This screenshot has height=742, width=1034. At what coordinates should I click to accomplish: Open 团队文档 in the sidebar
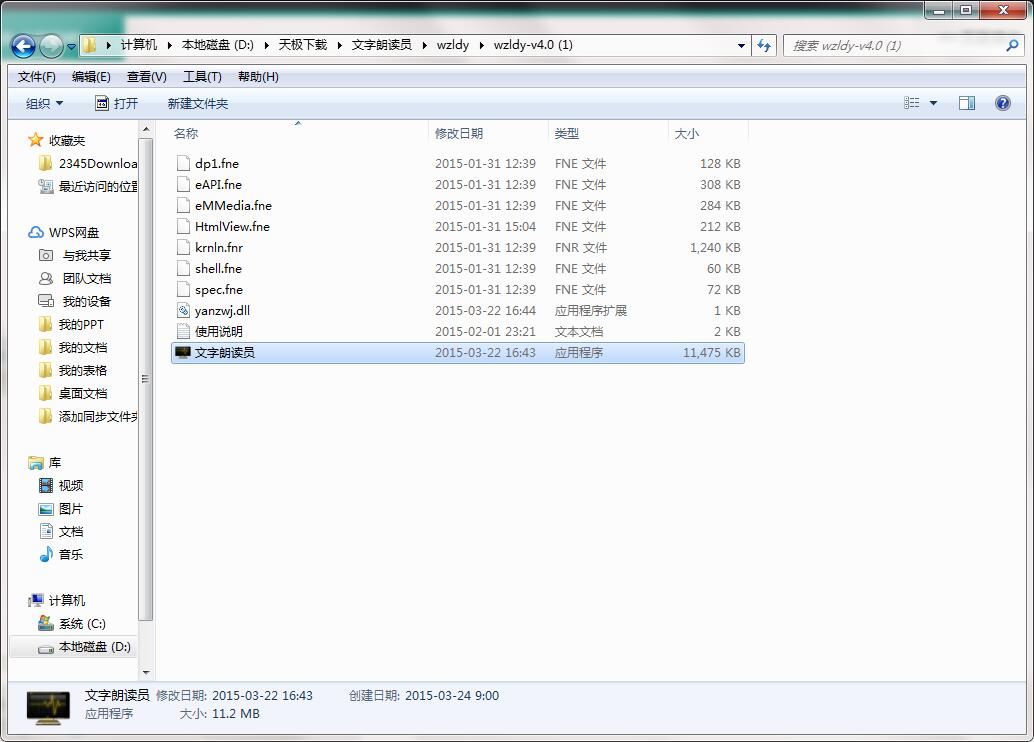[75, 278]
